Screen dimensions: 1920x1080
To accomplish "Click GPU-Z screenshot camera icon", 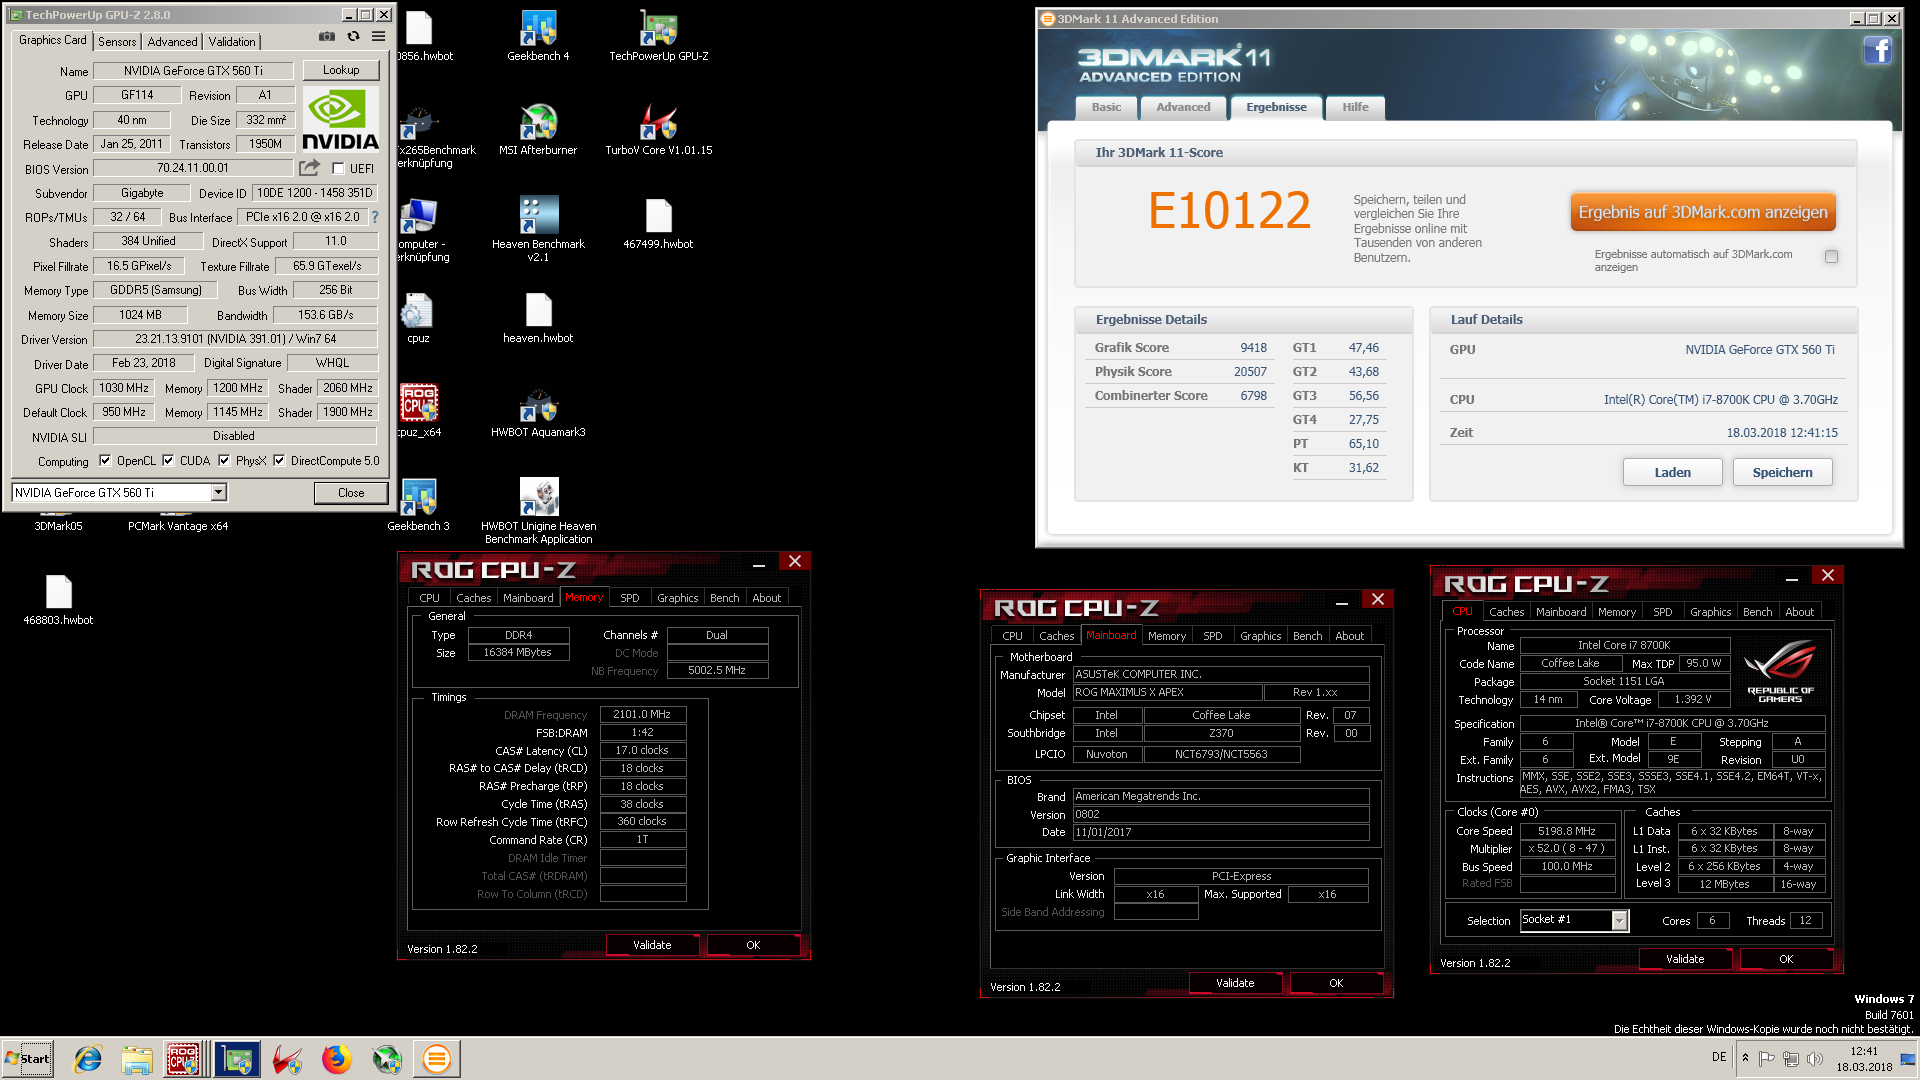I will (327, 37).
